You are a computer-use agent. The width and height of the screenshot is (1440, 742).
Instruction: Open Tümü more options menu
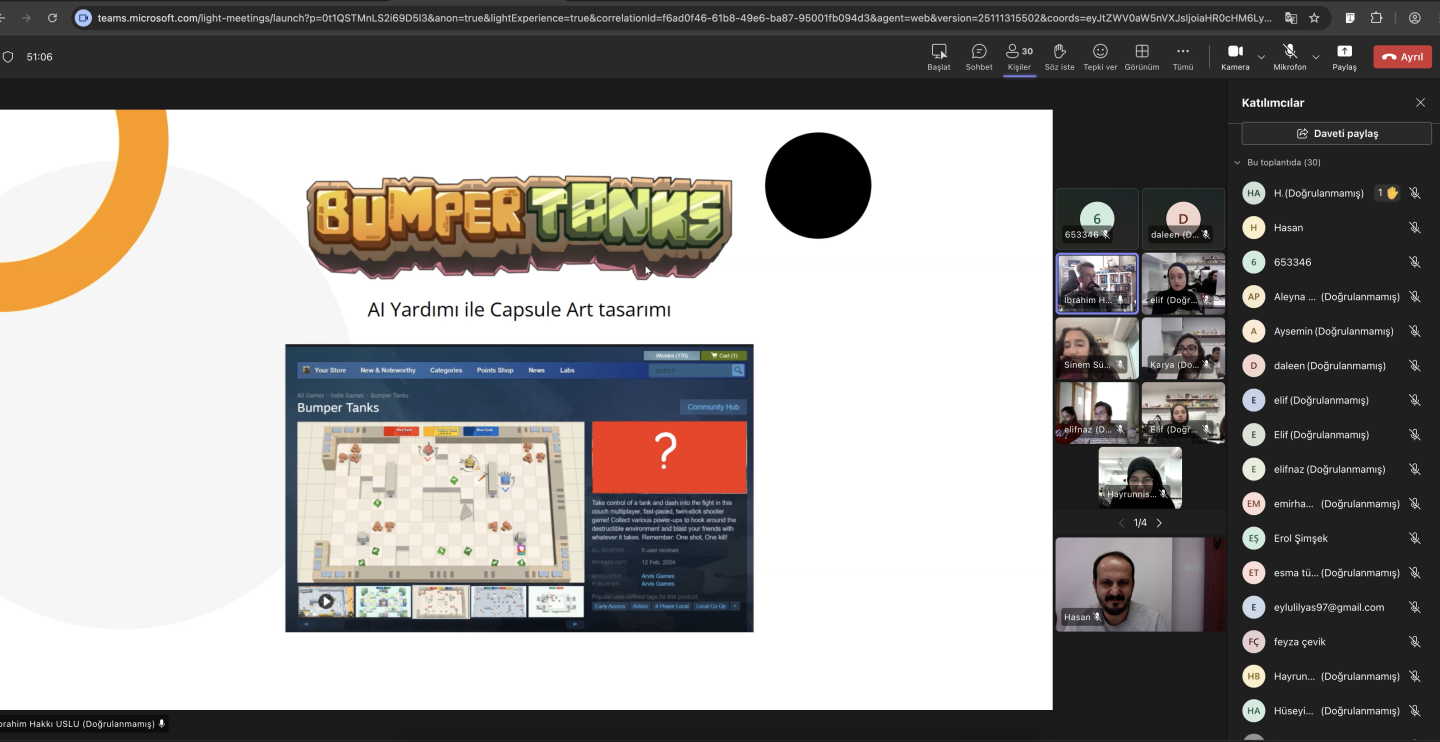[x=1183, y=56]
